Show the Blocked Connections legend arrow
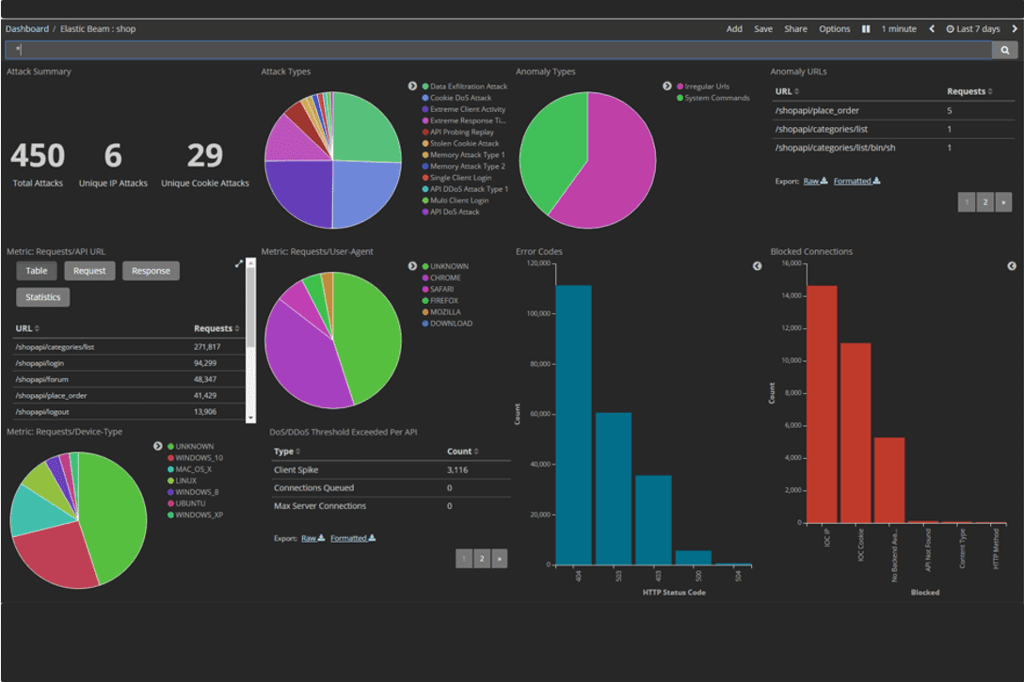This screenshot has height=682, width=1024. pyautogui.click(x=1012, y=266)
